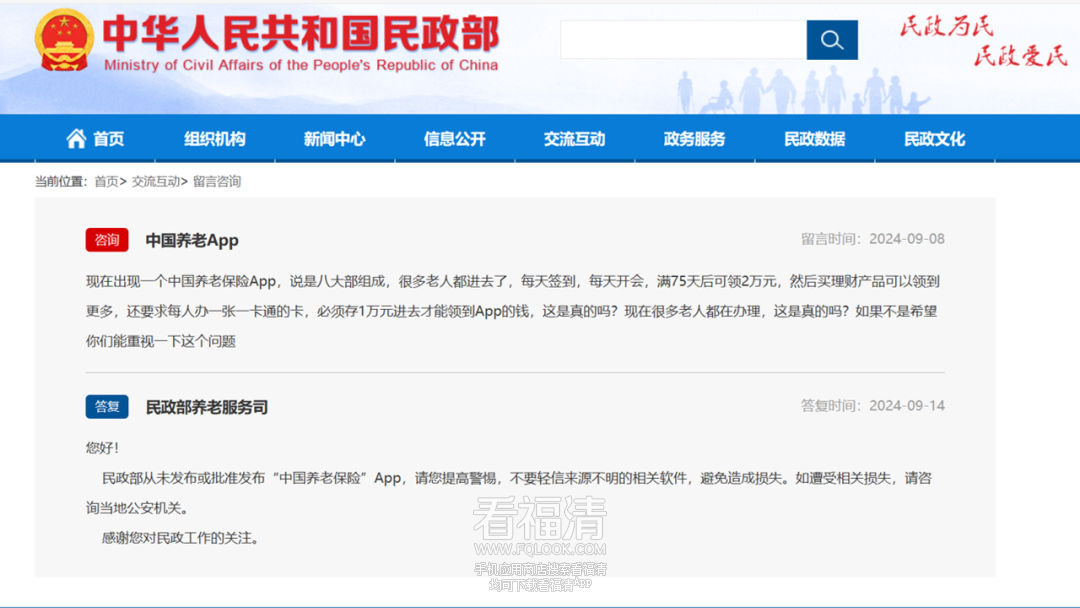The height and width of the screenshot is (608, 1080).
Task: Open the 新闻中心 navigation menu
Action: [x=335, y=139]
